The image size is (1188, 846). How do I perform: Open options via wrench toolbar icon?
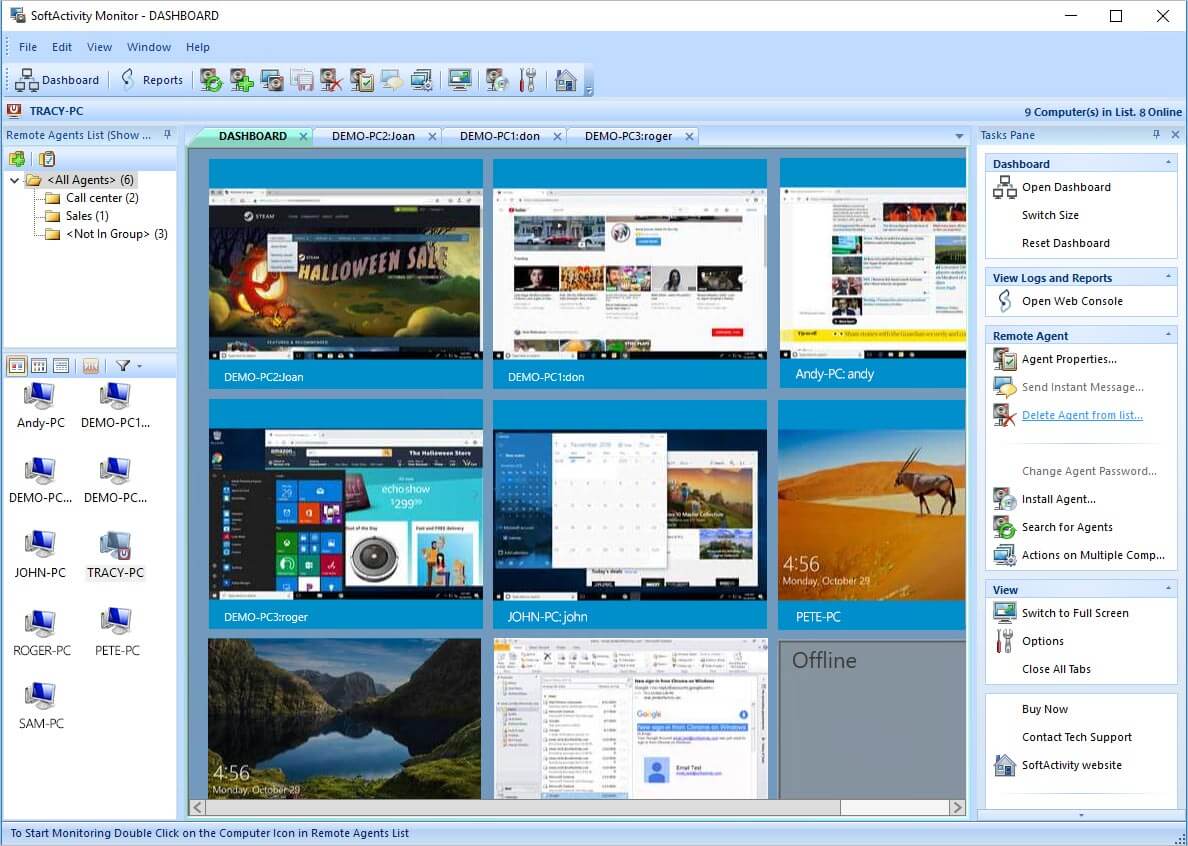point(528,80)
